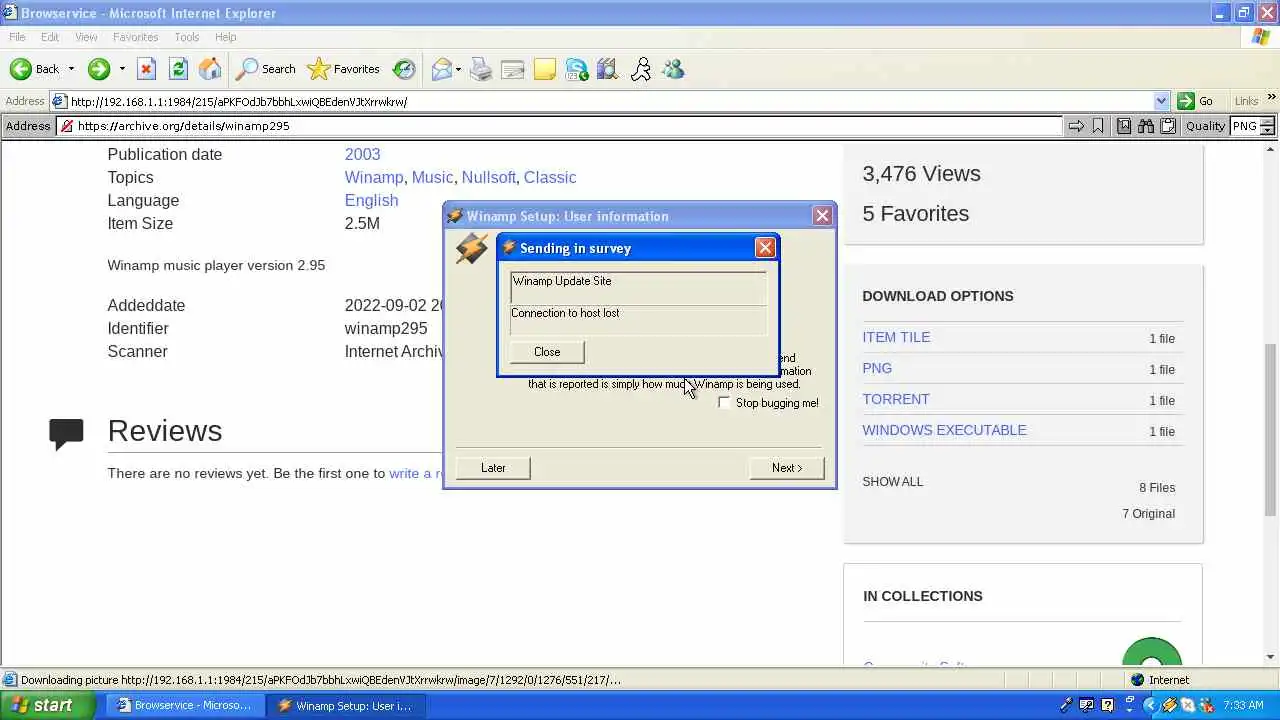This screenshot has width=1280, height=720.
Task: Open the Favorites menu
Action: tap(136, 37)
